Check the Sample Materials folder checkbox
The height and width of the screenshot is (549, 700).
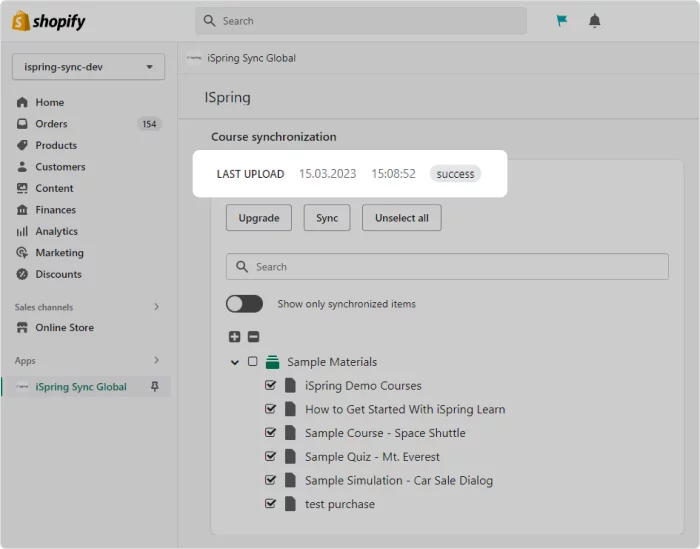click(x=252, y=361)
